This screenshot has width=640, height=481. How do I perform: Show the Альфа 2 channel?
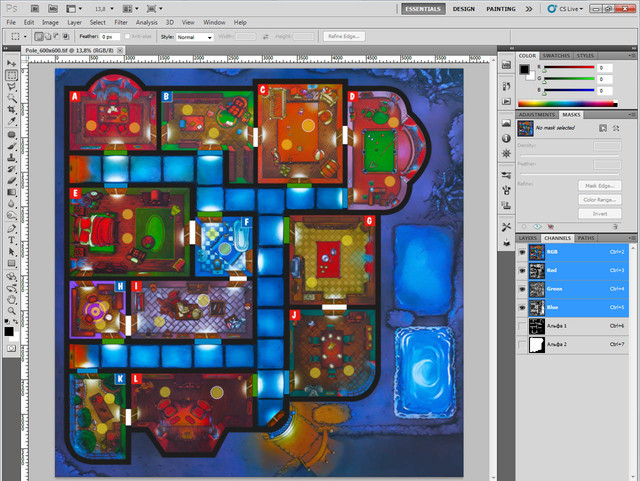pyautogui.click(x=522, y=344)
